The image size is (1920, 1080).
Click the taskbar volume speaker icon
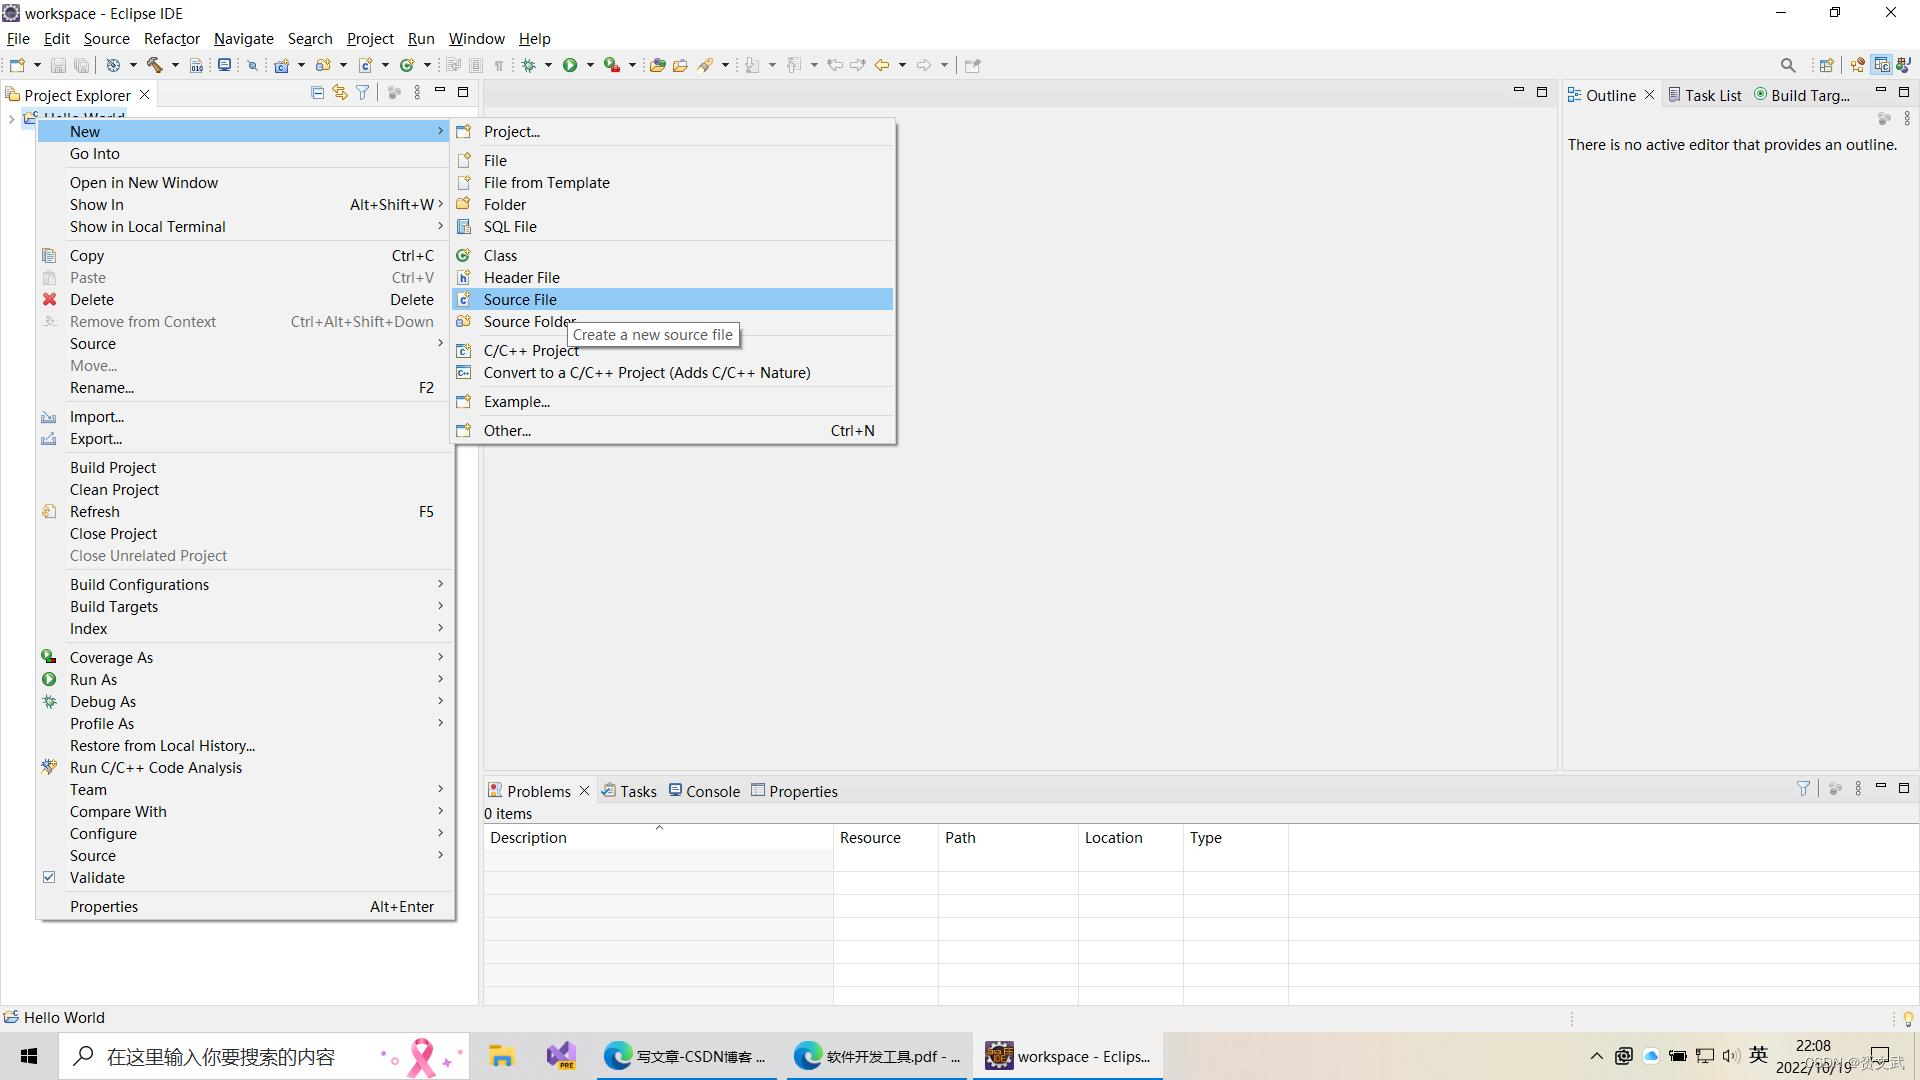pyautogui.click(x=1731, y=1056)
